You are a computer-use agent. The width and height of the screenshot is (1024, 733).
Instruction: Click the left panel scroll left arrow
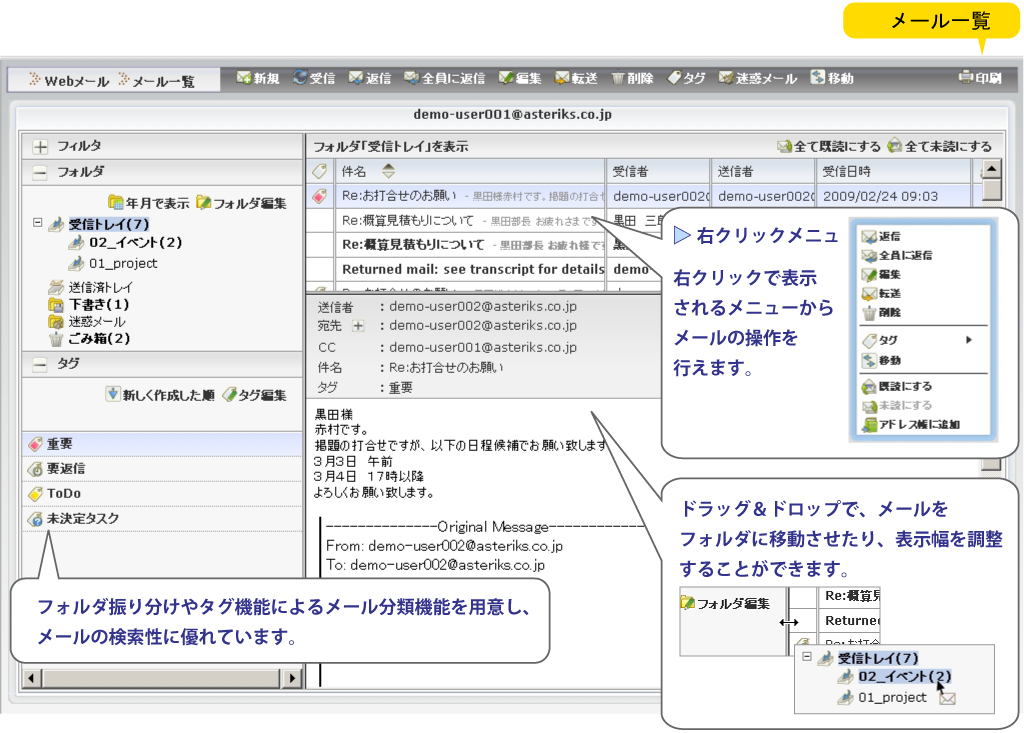pos(32,678)
